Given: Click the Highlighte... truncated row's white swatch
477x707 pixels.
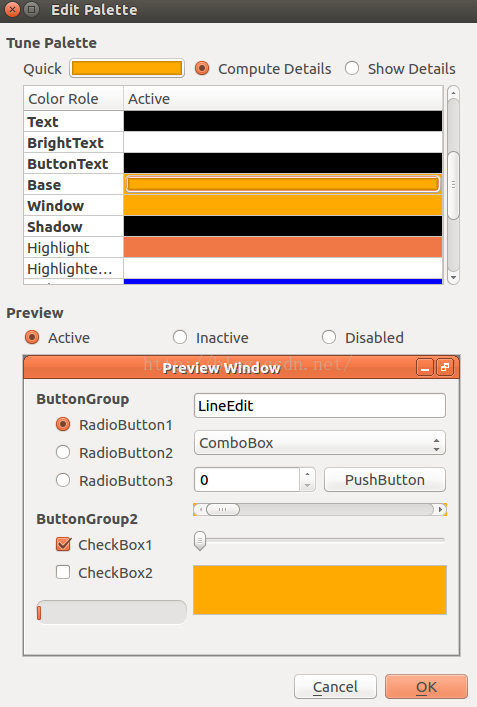Looking at the screenshot, I should [283, 268].
